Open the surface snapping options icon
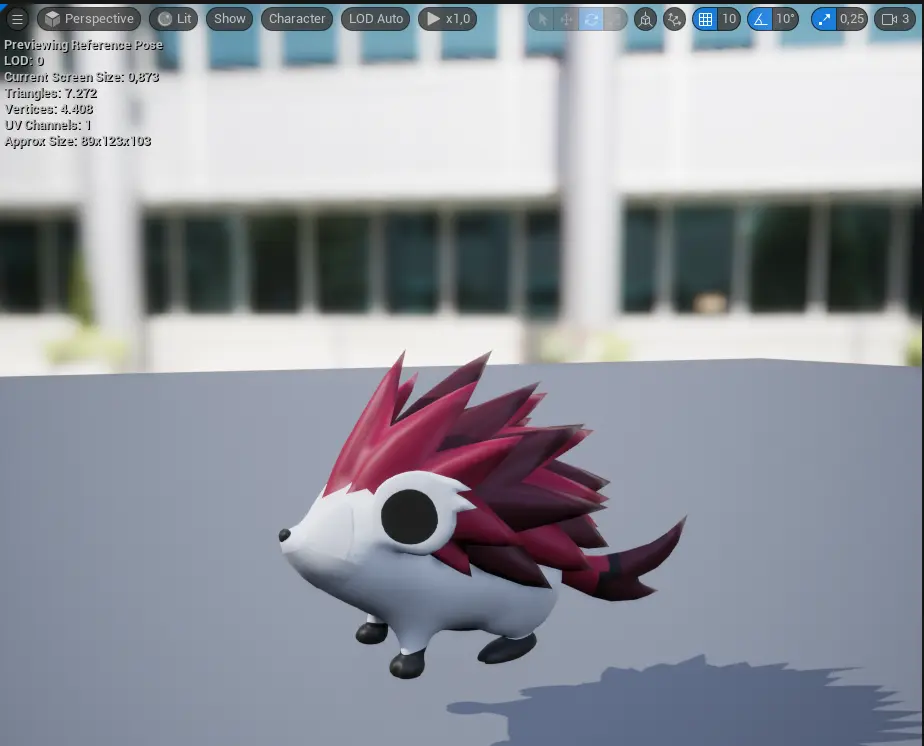This screenshot has height=746, width=924. tap(674, 19)
